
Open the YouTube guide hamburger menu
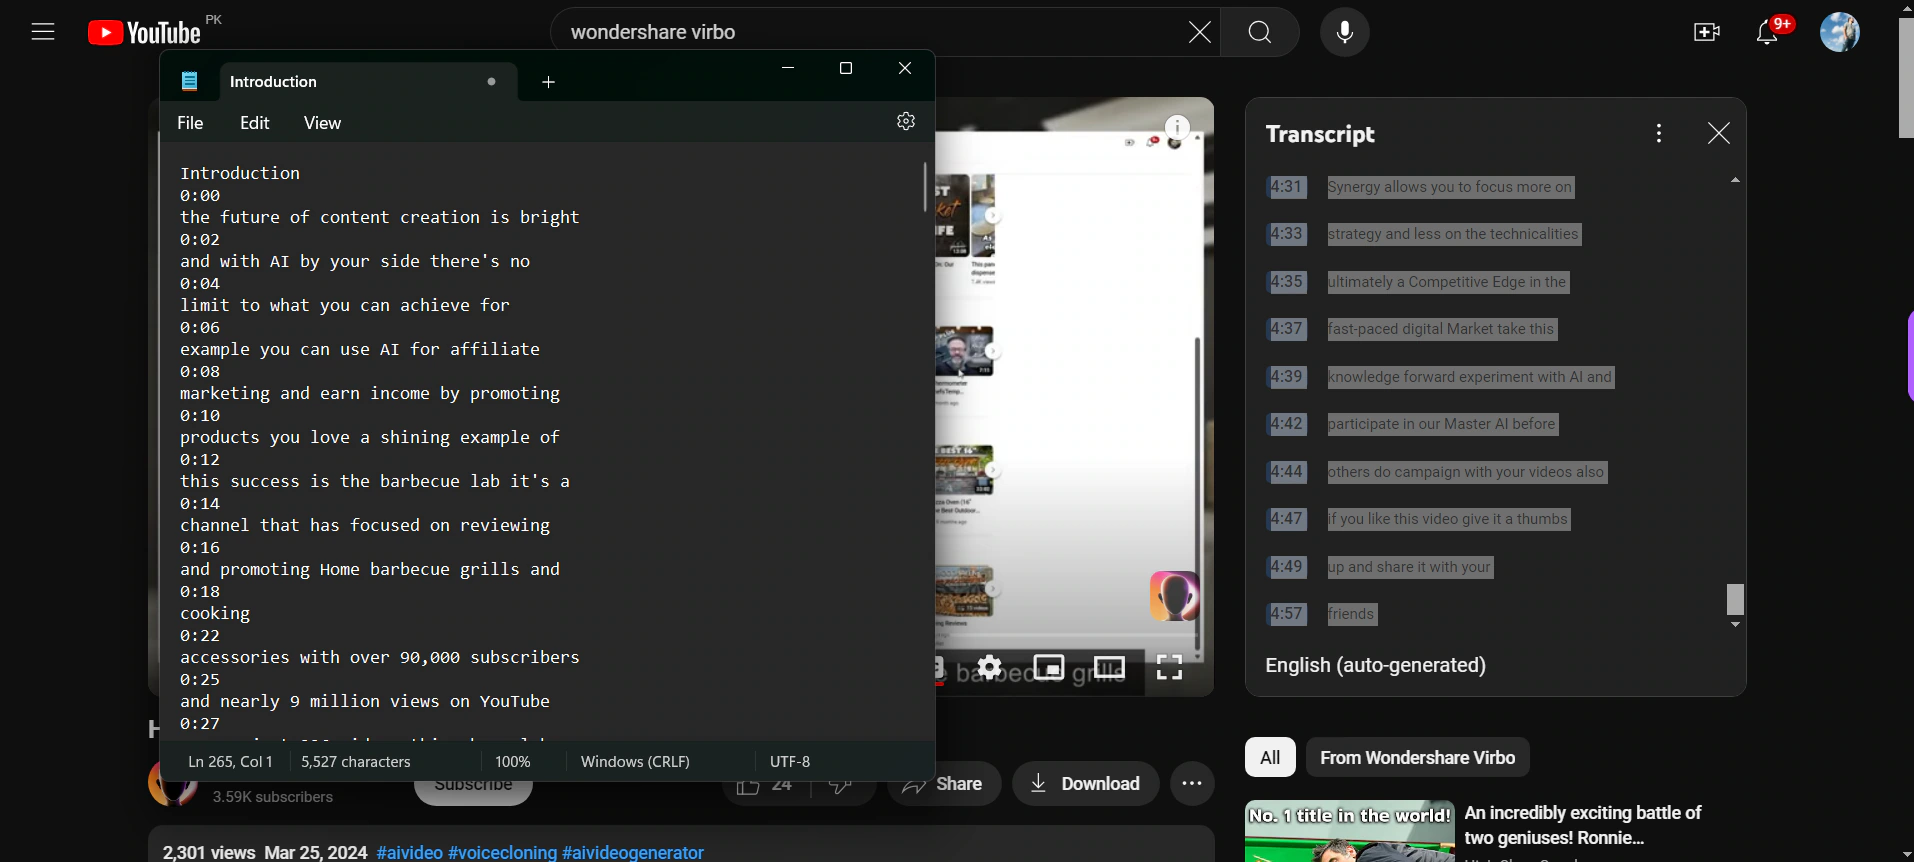tap(43, 32)
